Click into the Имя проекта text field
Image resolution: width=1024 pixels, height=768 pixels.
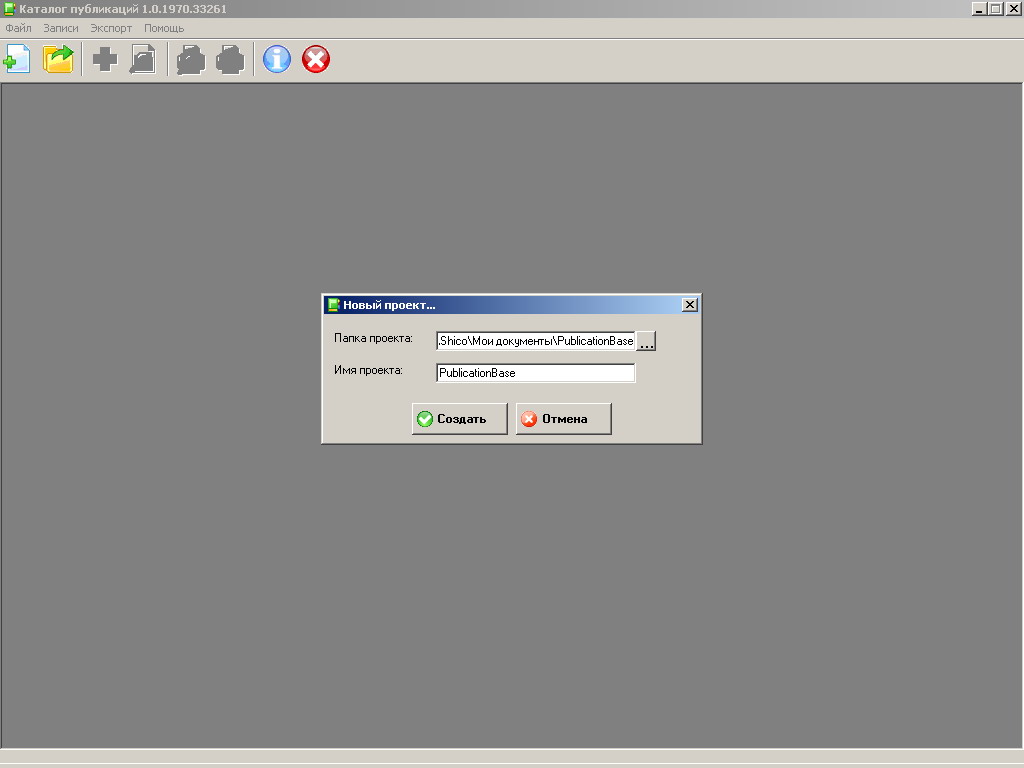coord(535,373)
